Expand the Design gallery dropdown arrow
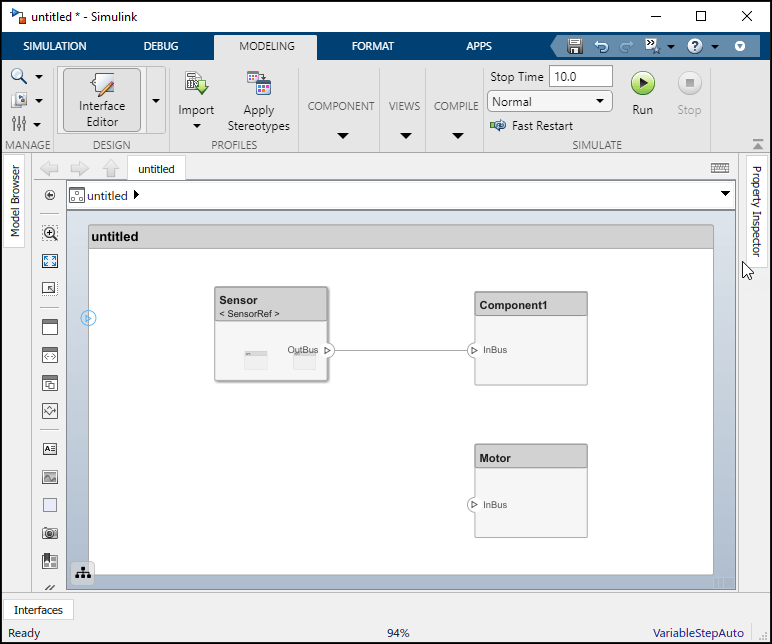 156,100
